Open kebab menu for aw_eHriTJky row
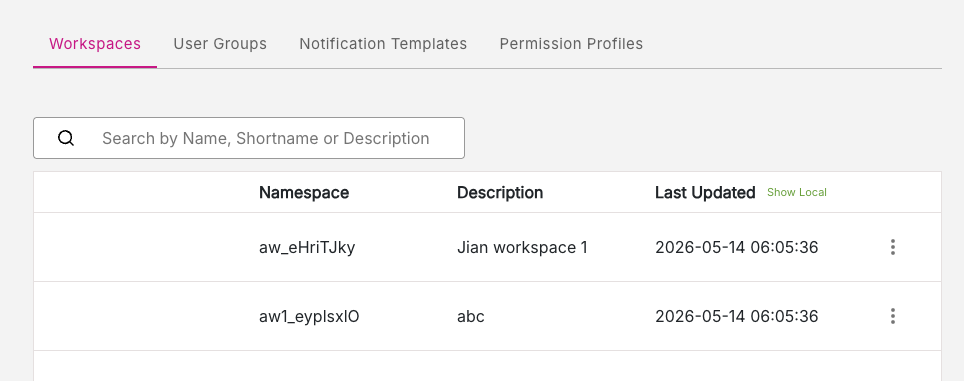The image size is (964, 381). [x=893, y=247]
